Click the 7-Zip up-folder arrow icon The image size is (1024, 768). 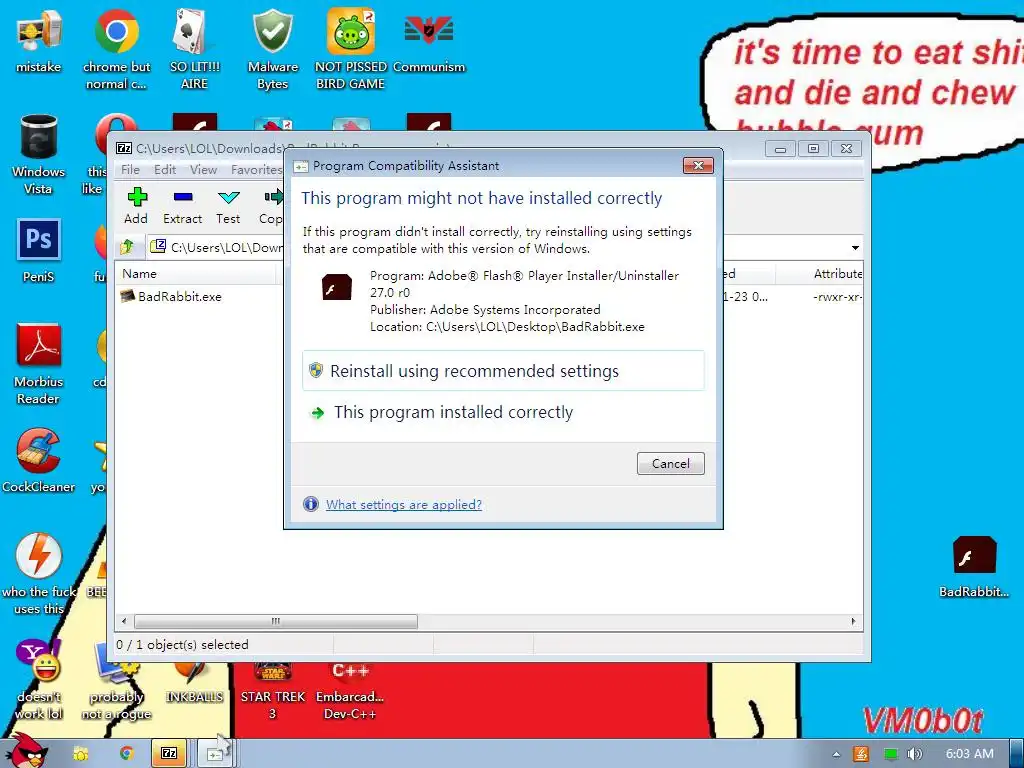click(x=127, y=247)
